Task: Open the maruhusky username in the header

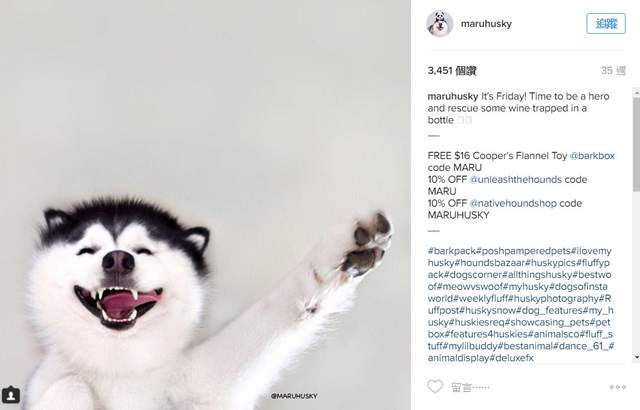Action: tap(486, 24)
